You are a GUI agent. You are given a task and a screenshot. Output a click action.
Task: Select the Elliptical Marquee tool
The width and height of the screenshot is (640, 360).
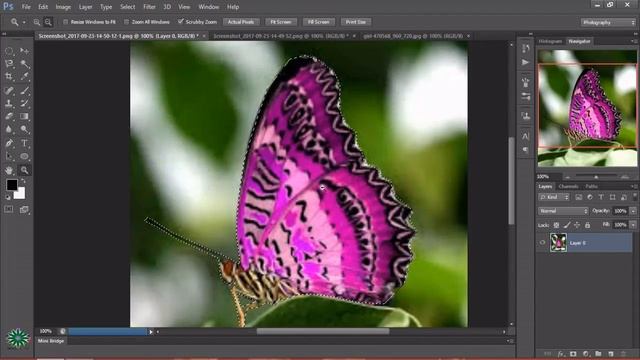pyautogui.click(x=9, y=51)
